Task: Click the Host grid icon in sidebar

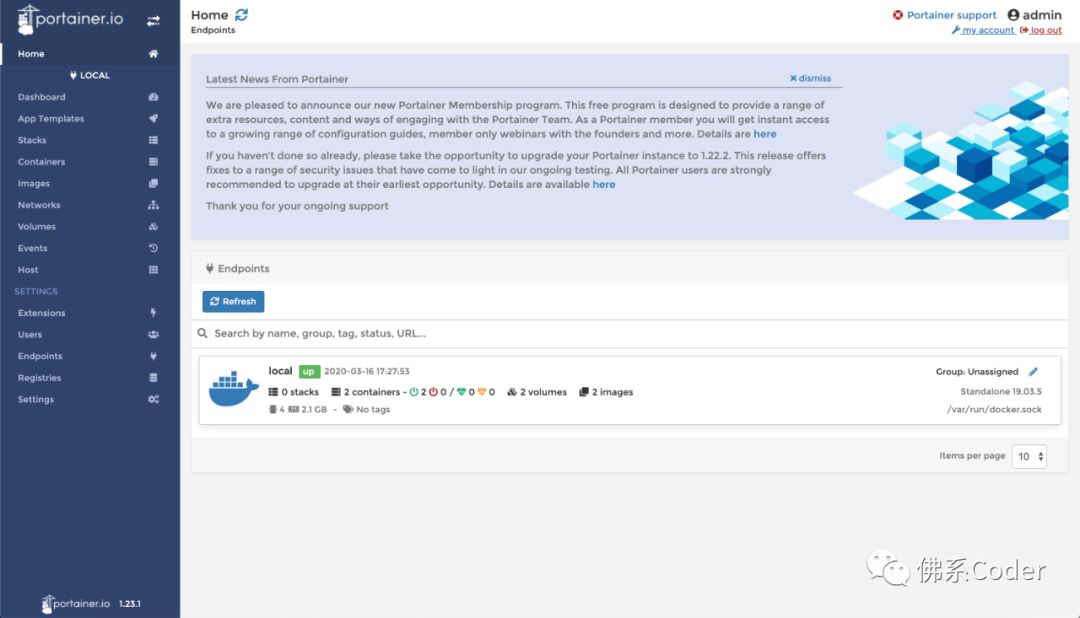Action: 153,269
